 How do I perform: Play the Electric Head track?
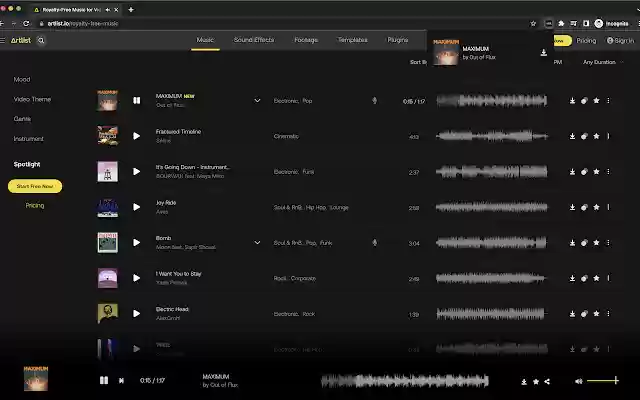(137, 313)
